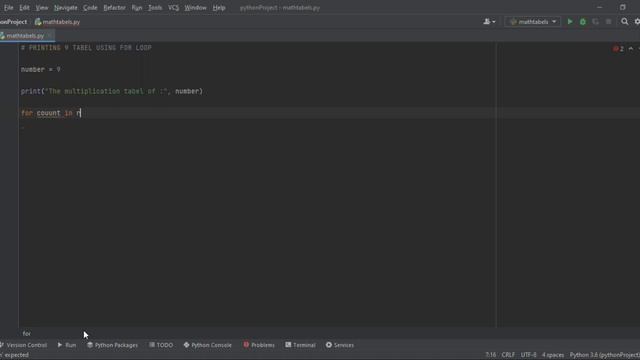Viewport: 640px width, 360px height.
Task: Go to previous highlighted error arrow
Action: [631, 49]
